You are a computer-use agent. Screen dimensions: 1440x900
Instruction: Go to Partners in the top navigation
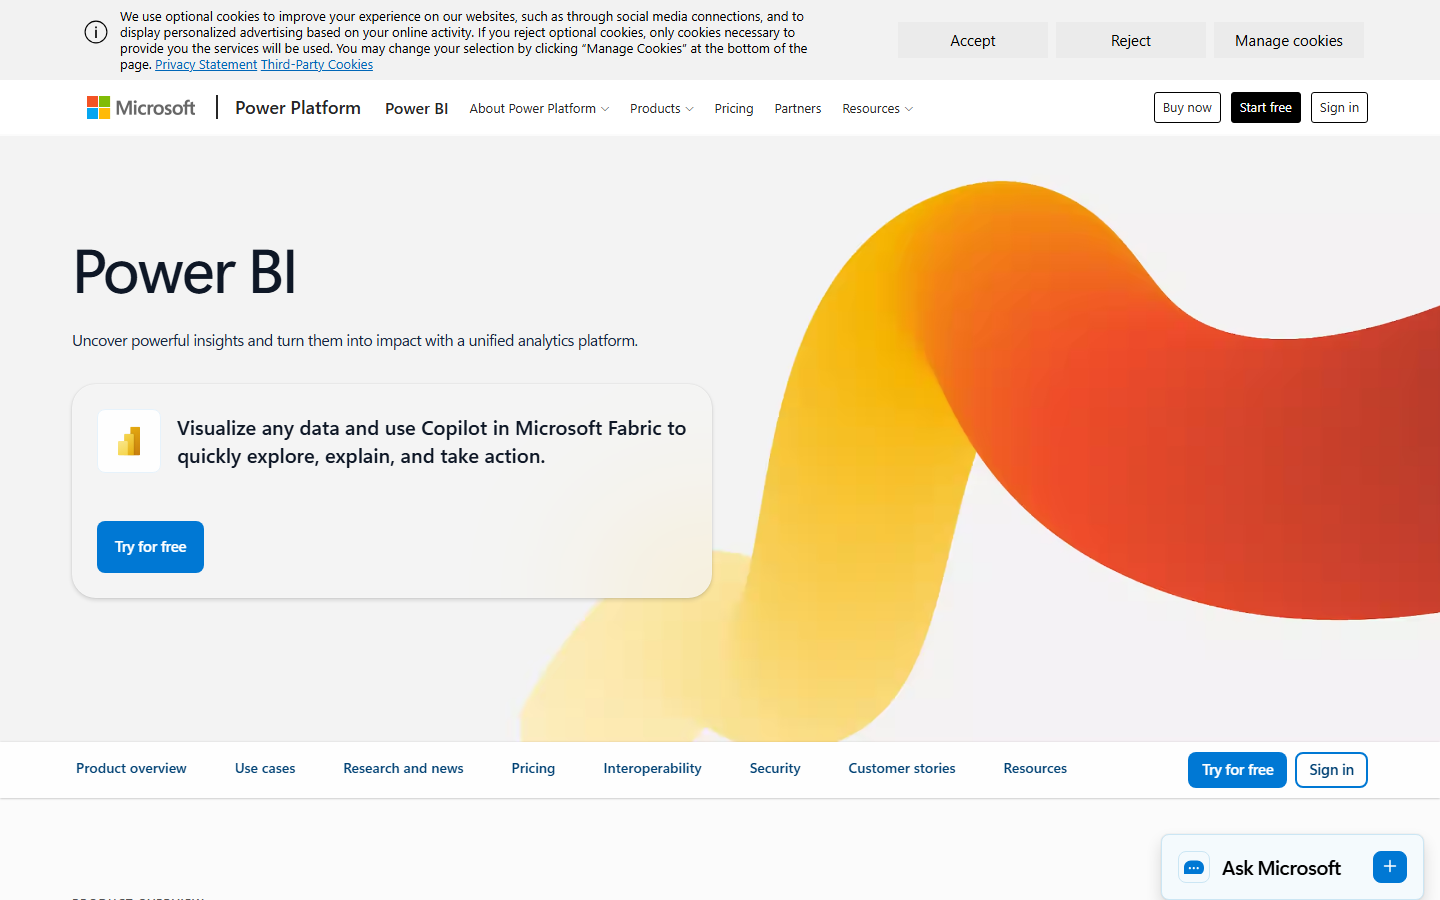(x=798, y=109)
